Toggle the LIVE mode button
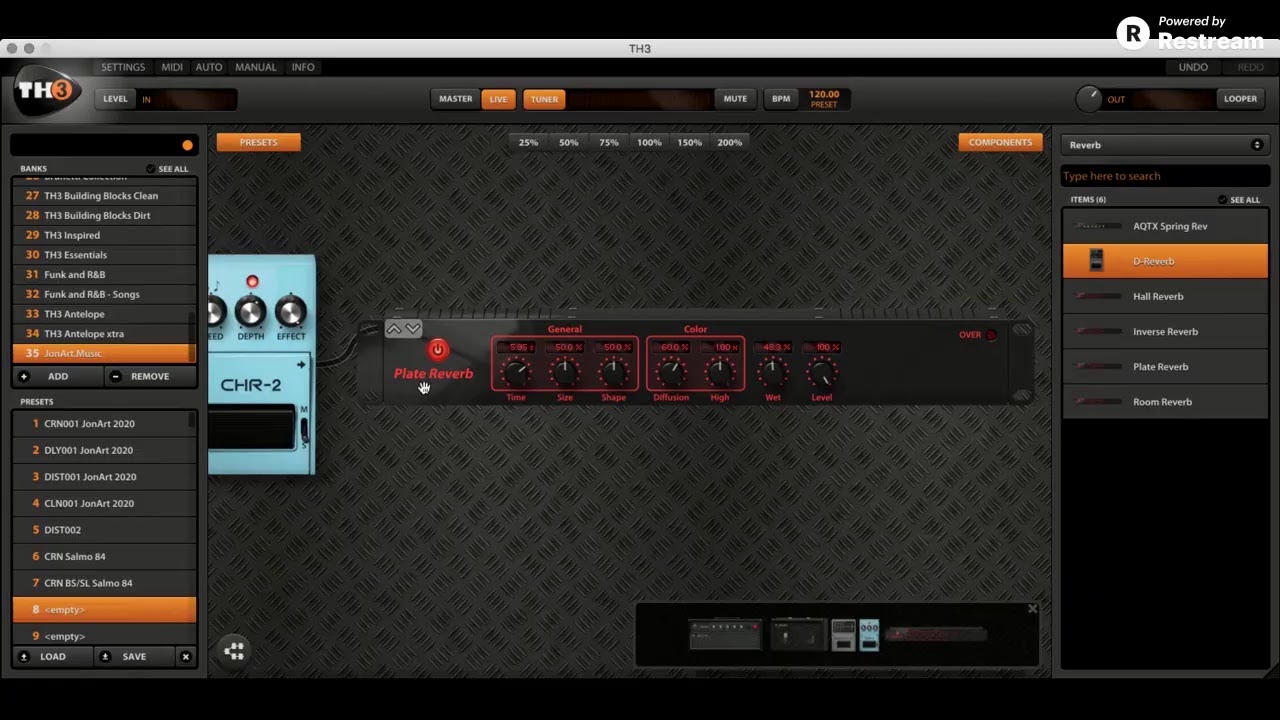The width and height of the screenshot is (1280, 720). tap(498, 99)
